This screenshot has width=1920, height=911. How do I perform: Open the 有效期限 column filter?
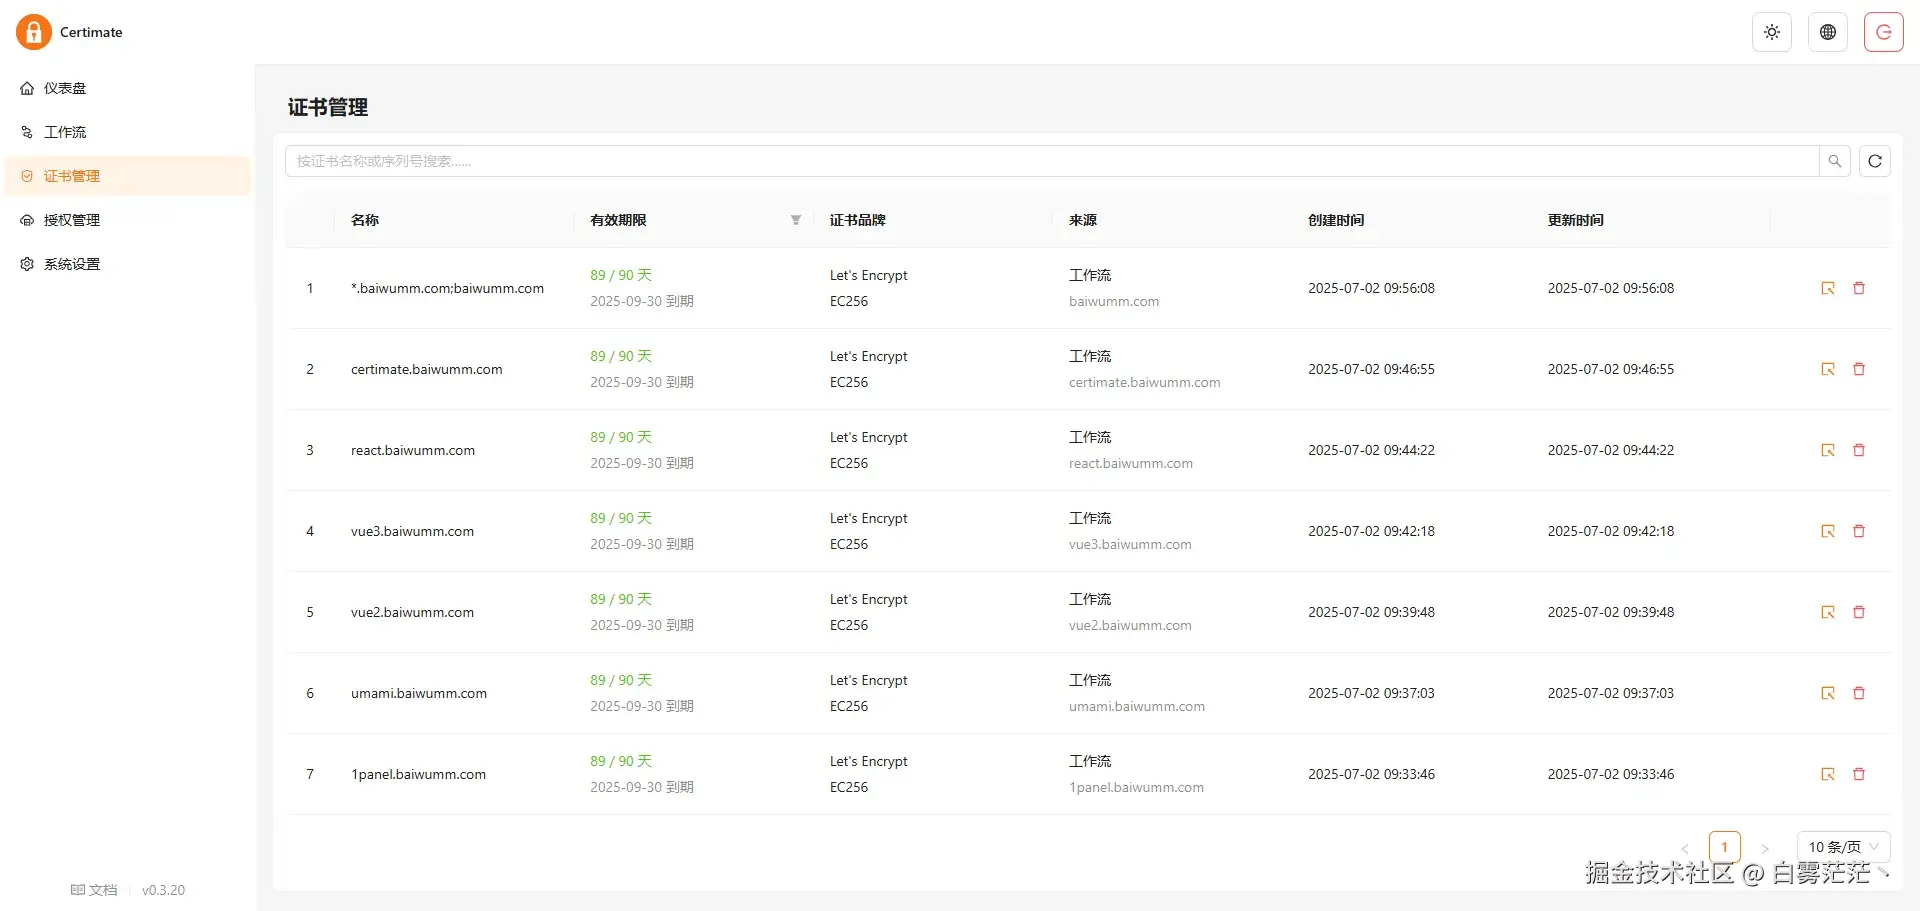pos(796,220)
